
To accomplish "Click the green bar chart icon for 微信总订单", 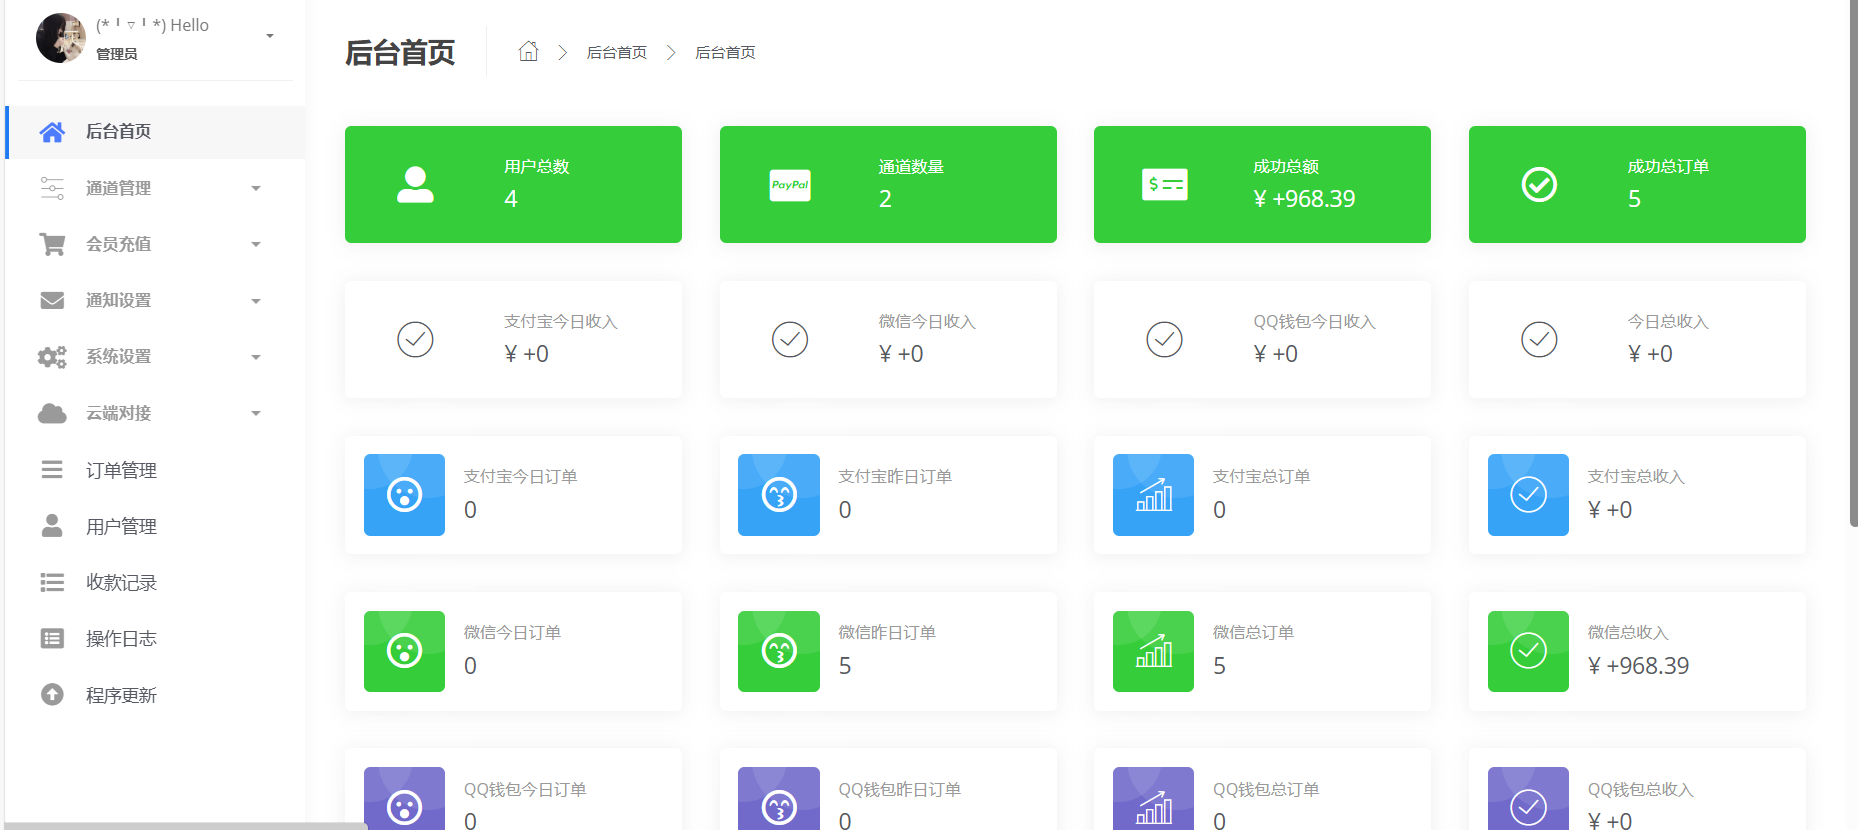I will (x=1153, y=651).
